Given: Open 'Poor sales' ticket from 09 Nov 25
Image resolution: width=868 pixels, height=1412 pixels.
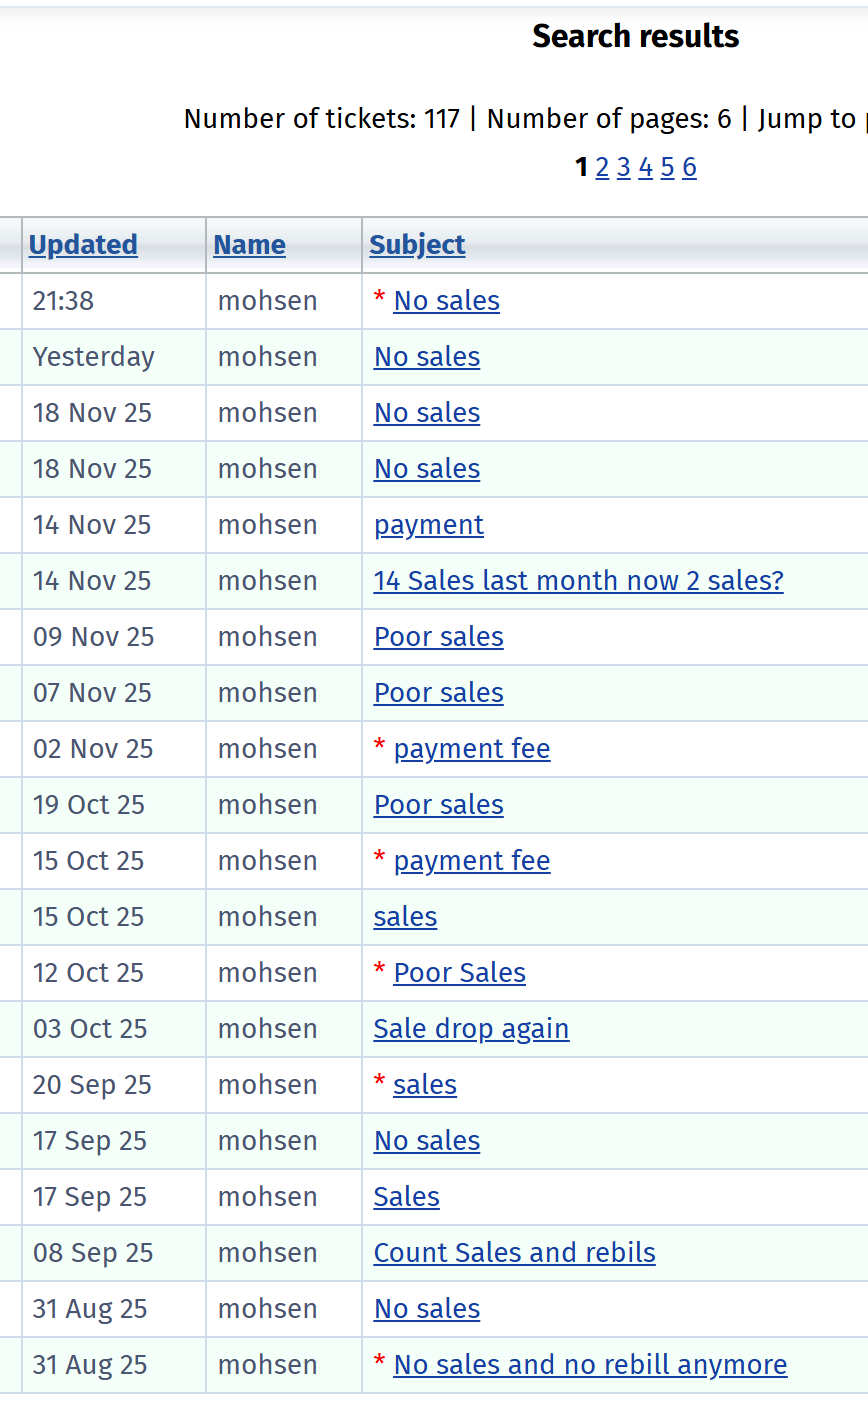Looking at the screenshot, I should coord(439,637).
